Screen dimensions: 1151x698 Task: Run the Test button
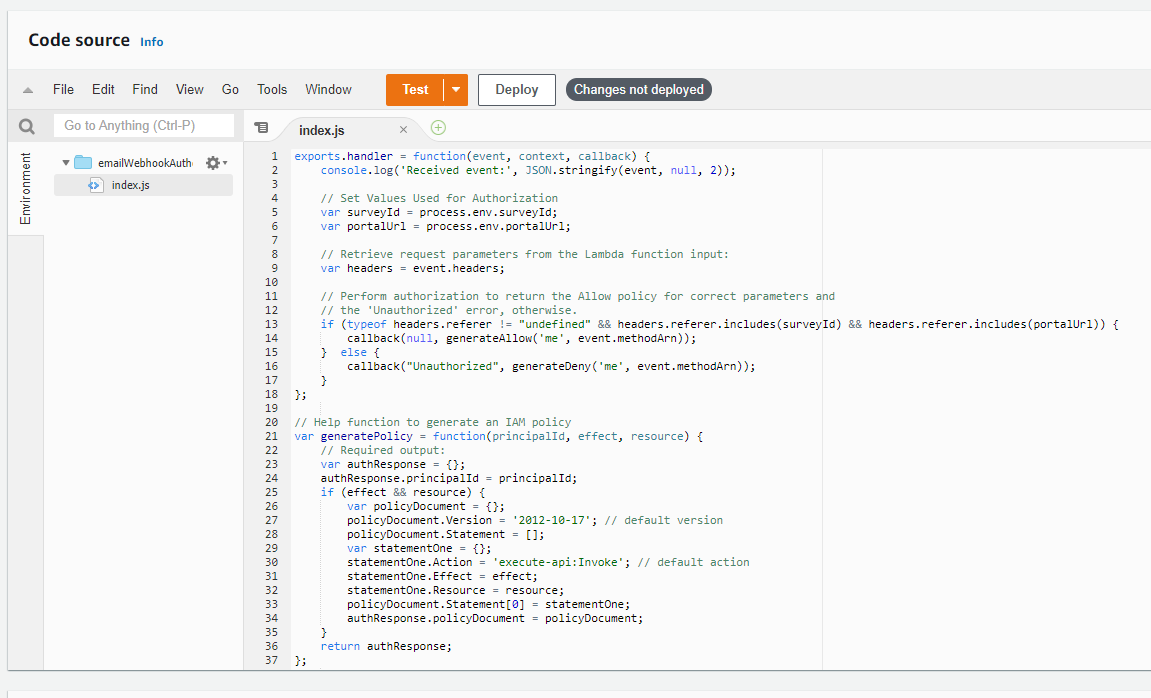coord(414,89)
